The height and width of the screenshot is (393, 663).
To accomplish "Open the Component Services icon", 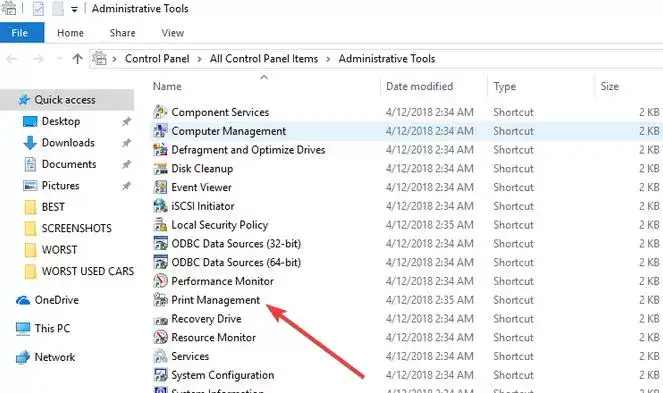I will [160, 112].
